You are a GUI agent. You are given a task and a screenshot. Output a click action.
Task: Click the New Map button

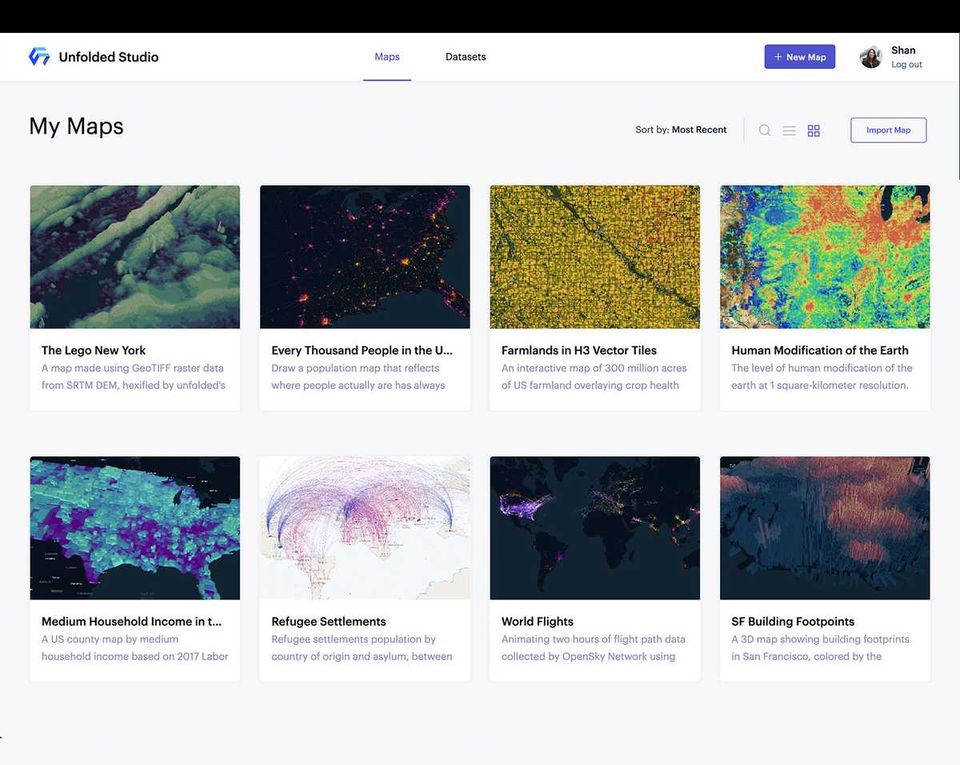(x=800, y=57)
